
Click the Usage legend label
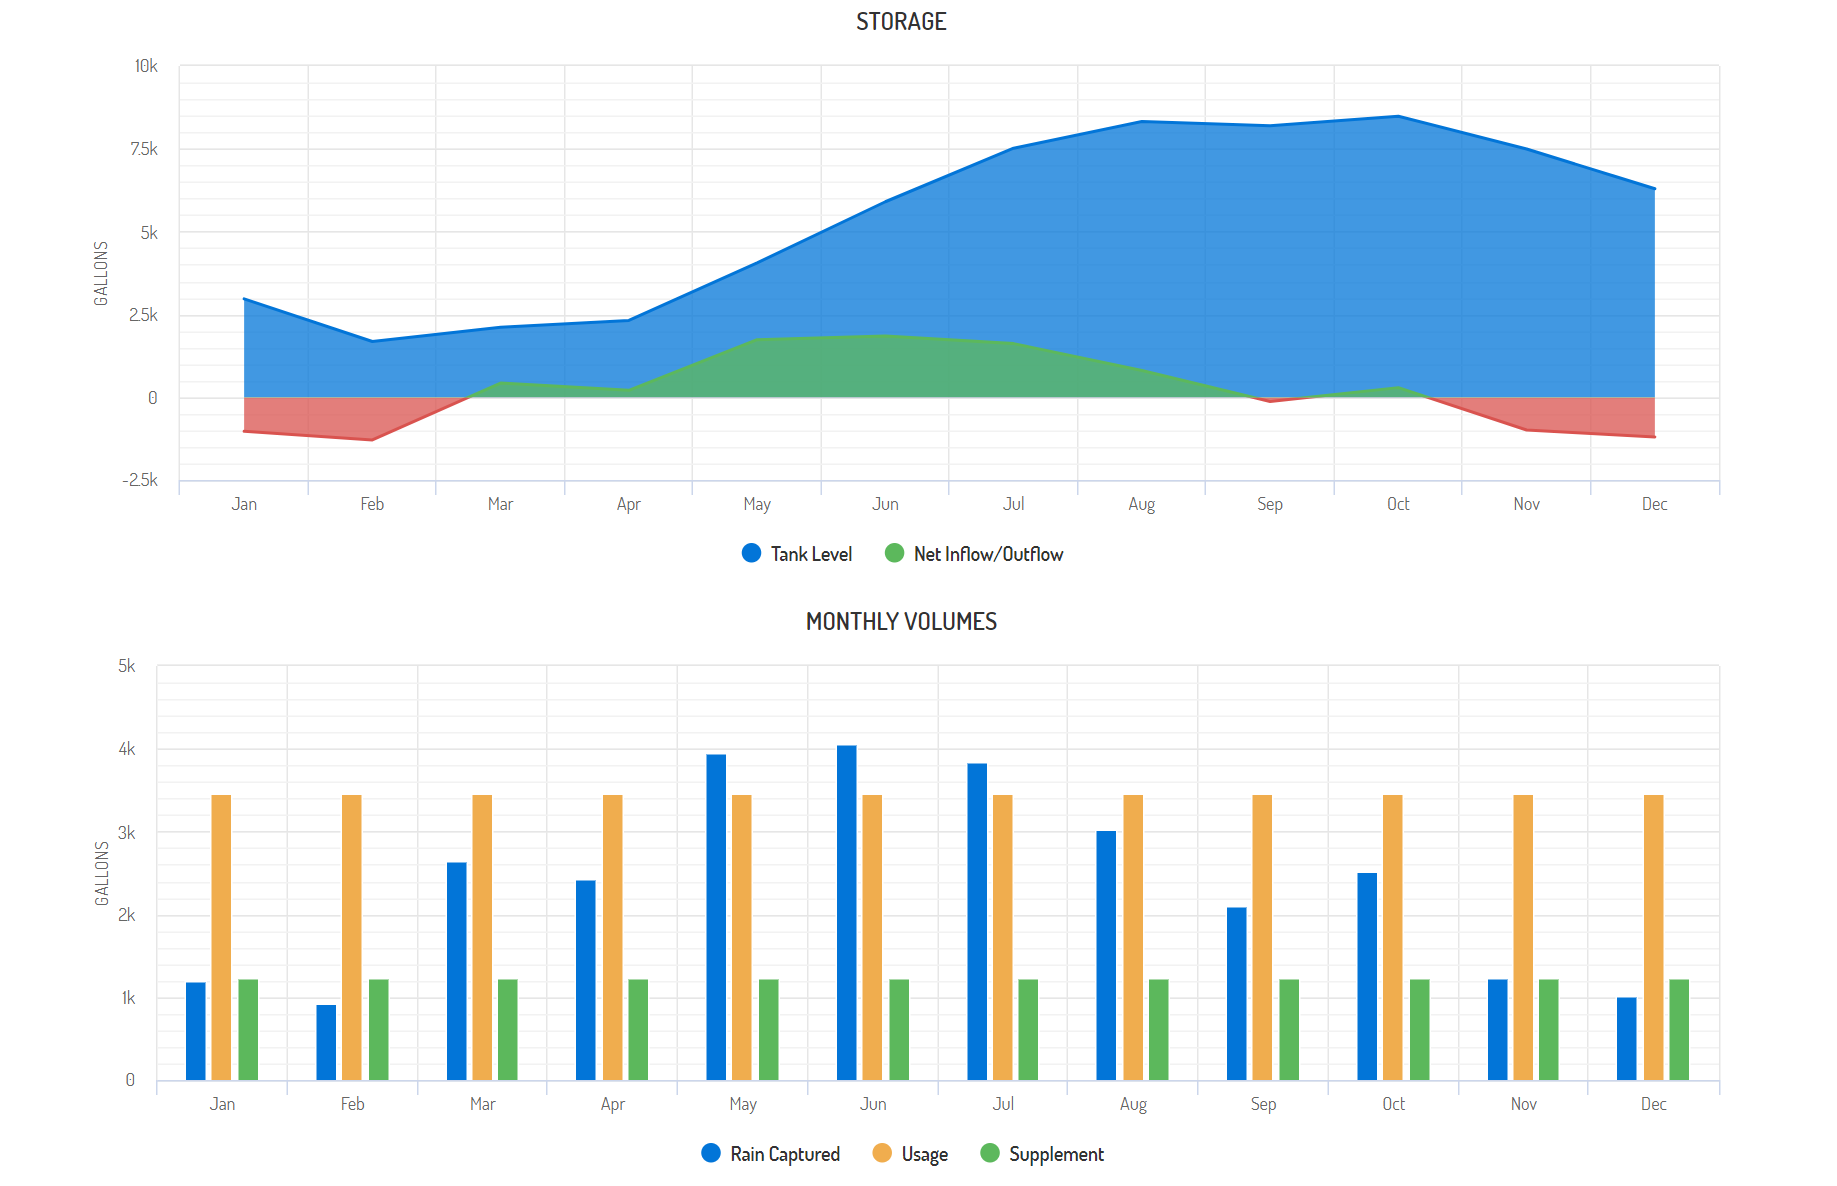tap(924, 1154)
